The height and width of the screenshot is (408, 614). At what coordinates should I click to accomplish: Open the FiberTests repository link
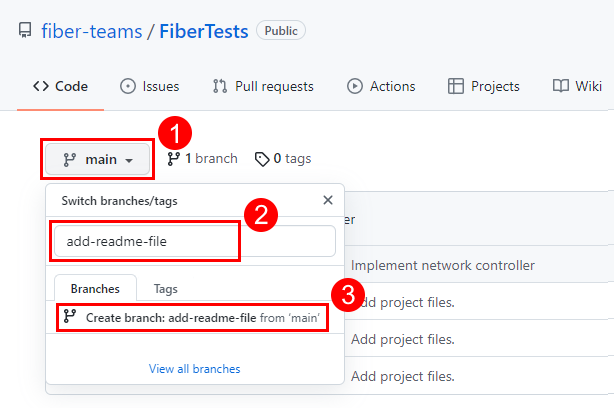[x=204, y=31]
